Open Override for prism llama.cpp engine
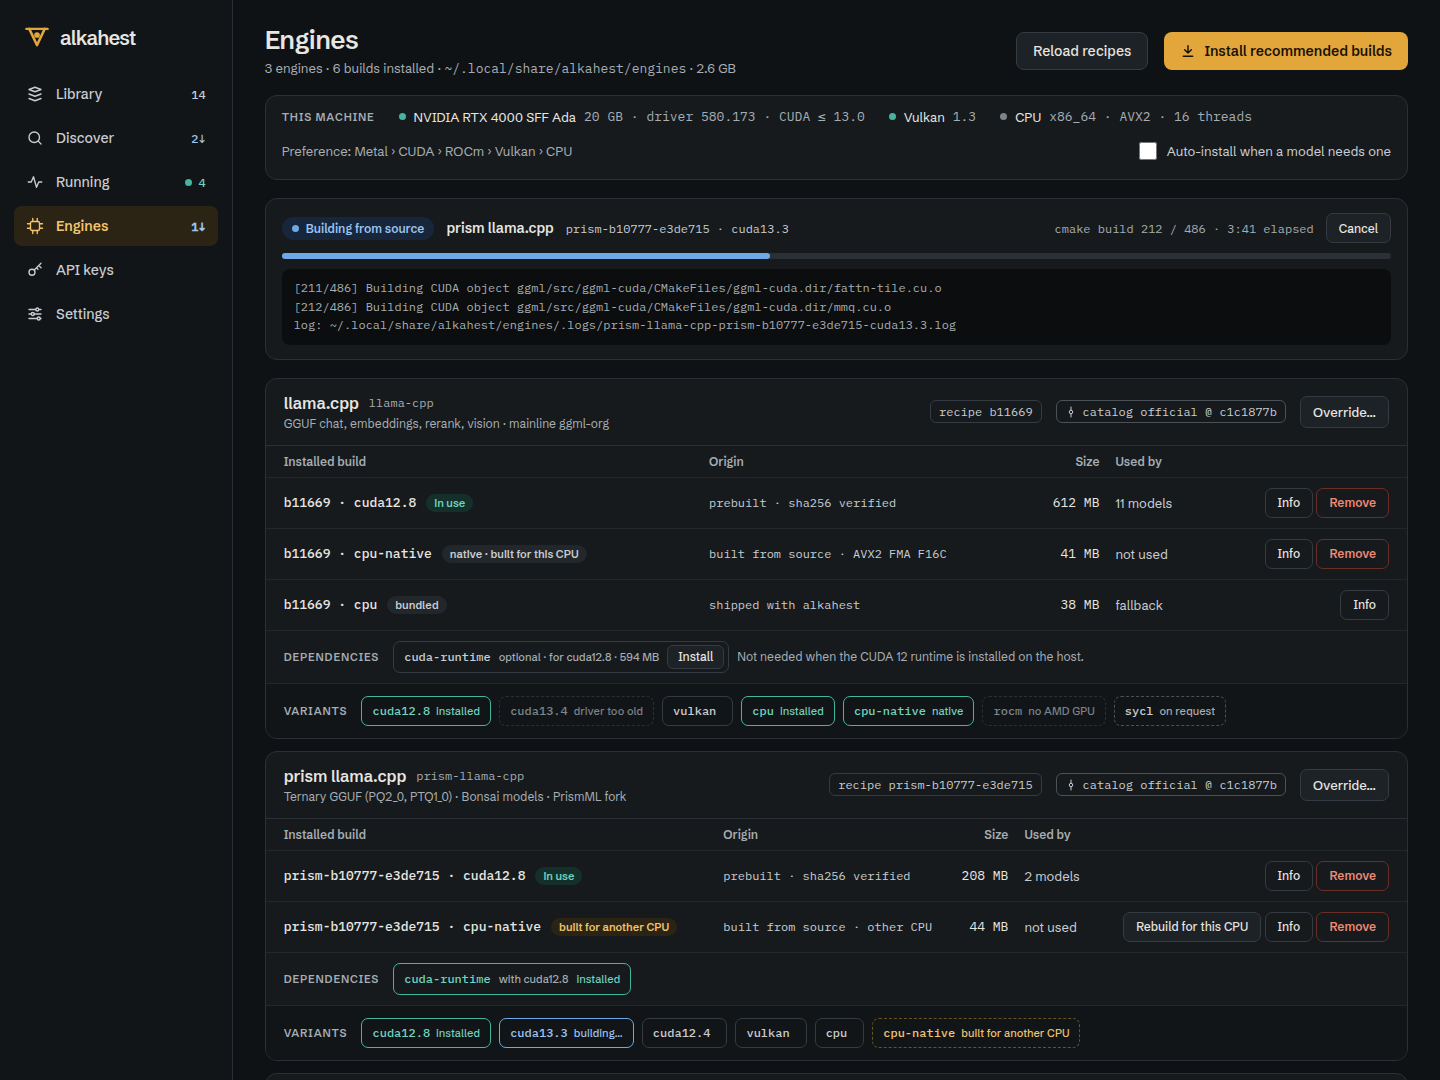The width and height of the screenshot is (1440, 1080). 1344,785
